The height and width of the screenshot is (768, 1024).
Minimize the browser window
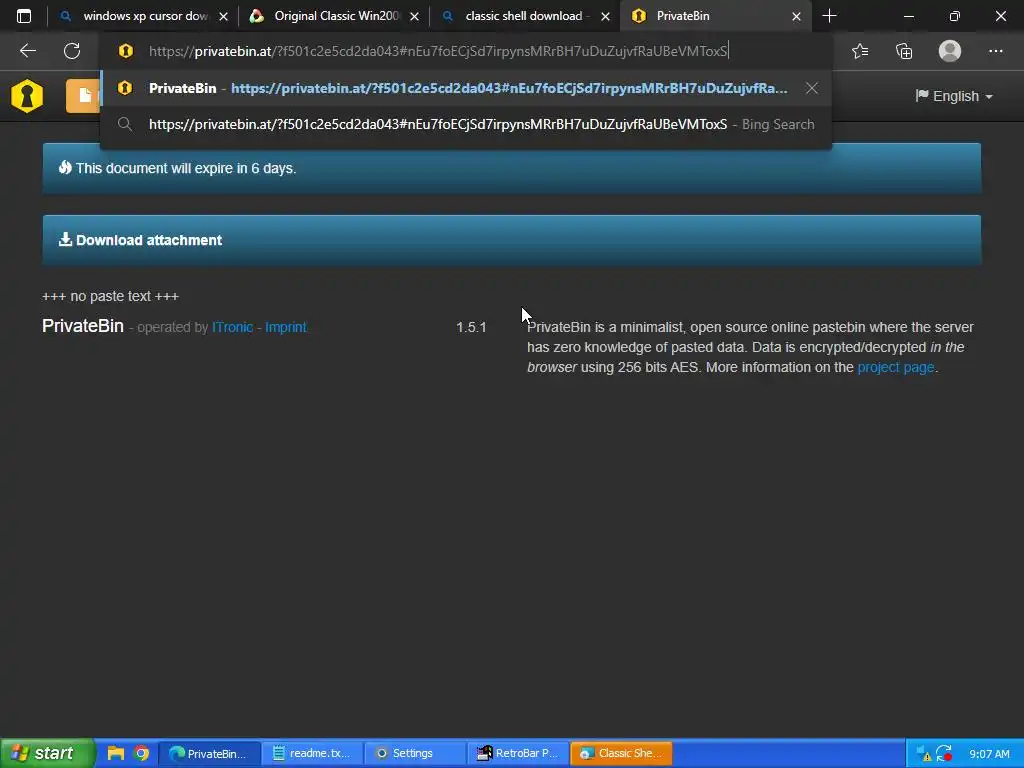tap(908, 16)
